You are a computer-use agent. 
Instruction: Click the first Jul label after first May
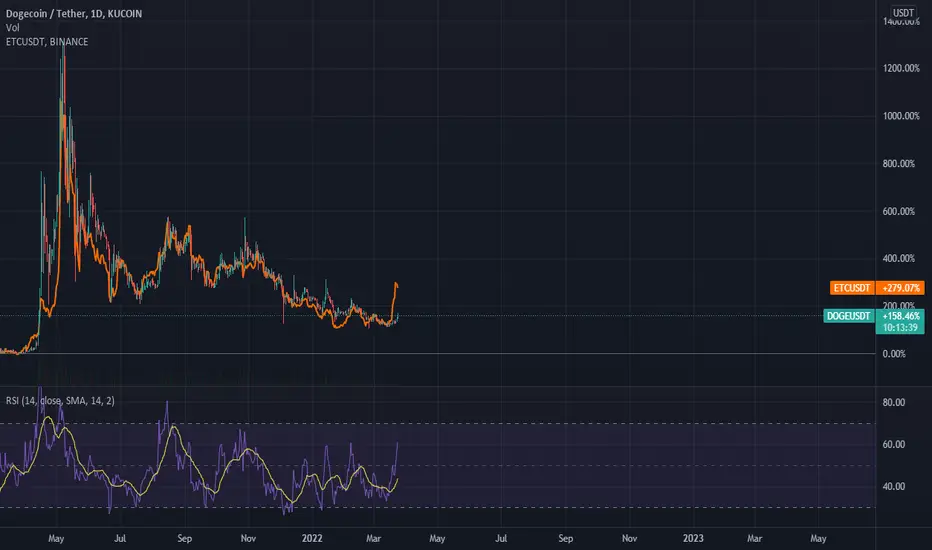[120, 538]
